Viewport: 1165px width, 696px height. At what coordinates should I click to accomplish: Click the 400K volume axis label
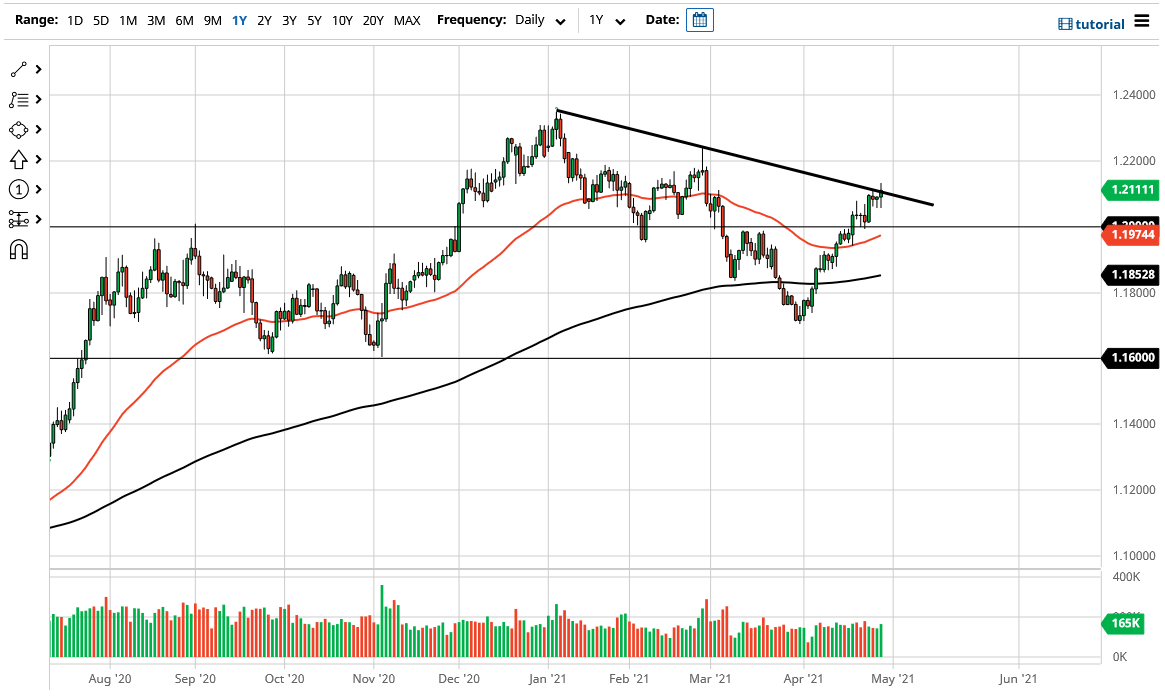(1126, 576)
